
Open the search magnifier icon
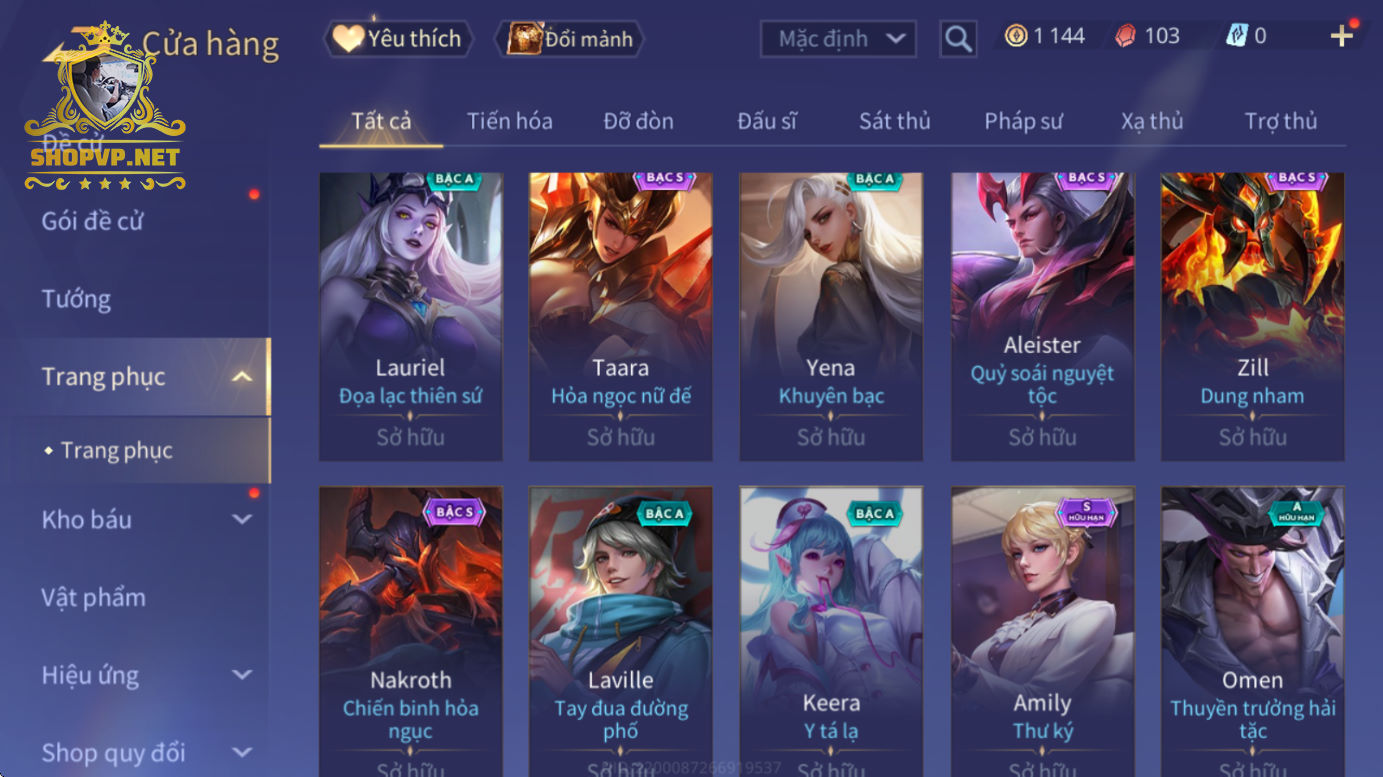pyautogui.click(x=958, y=39)
